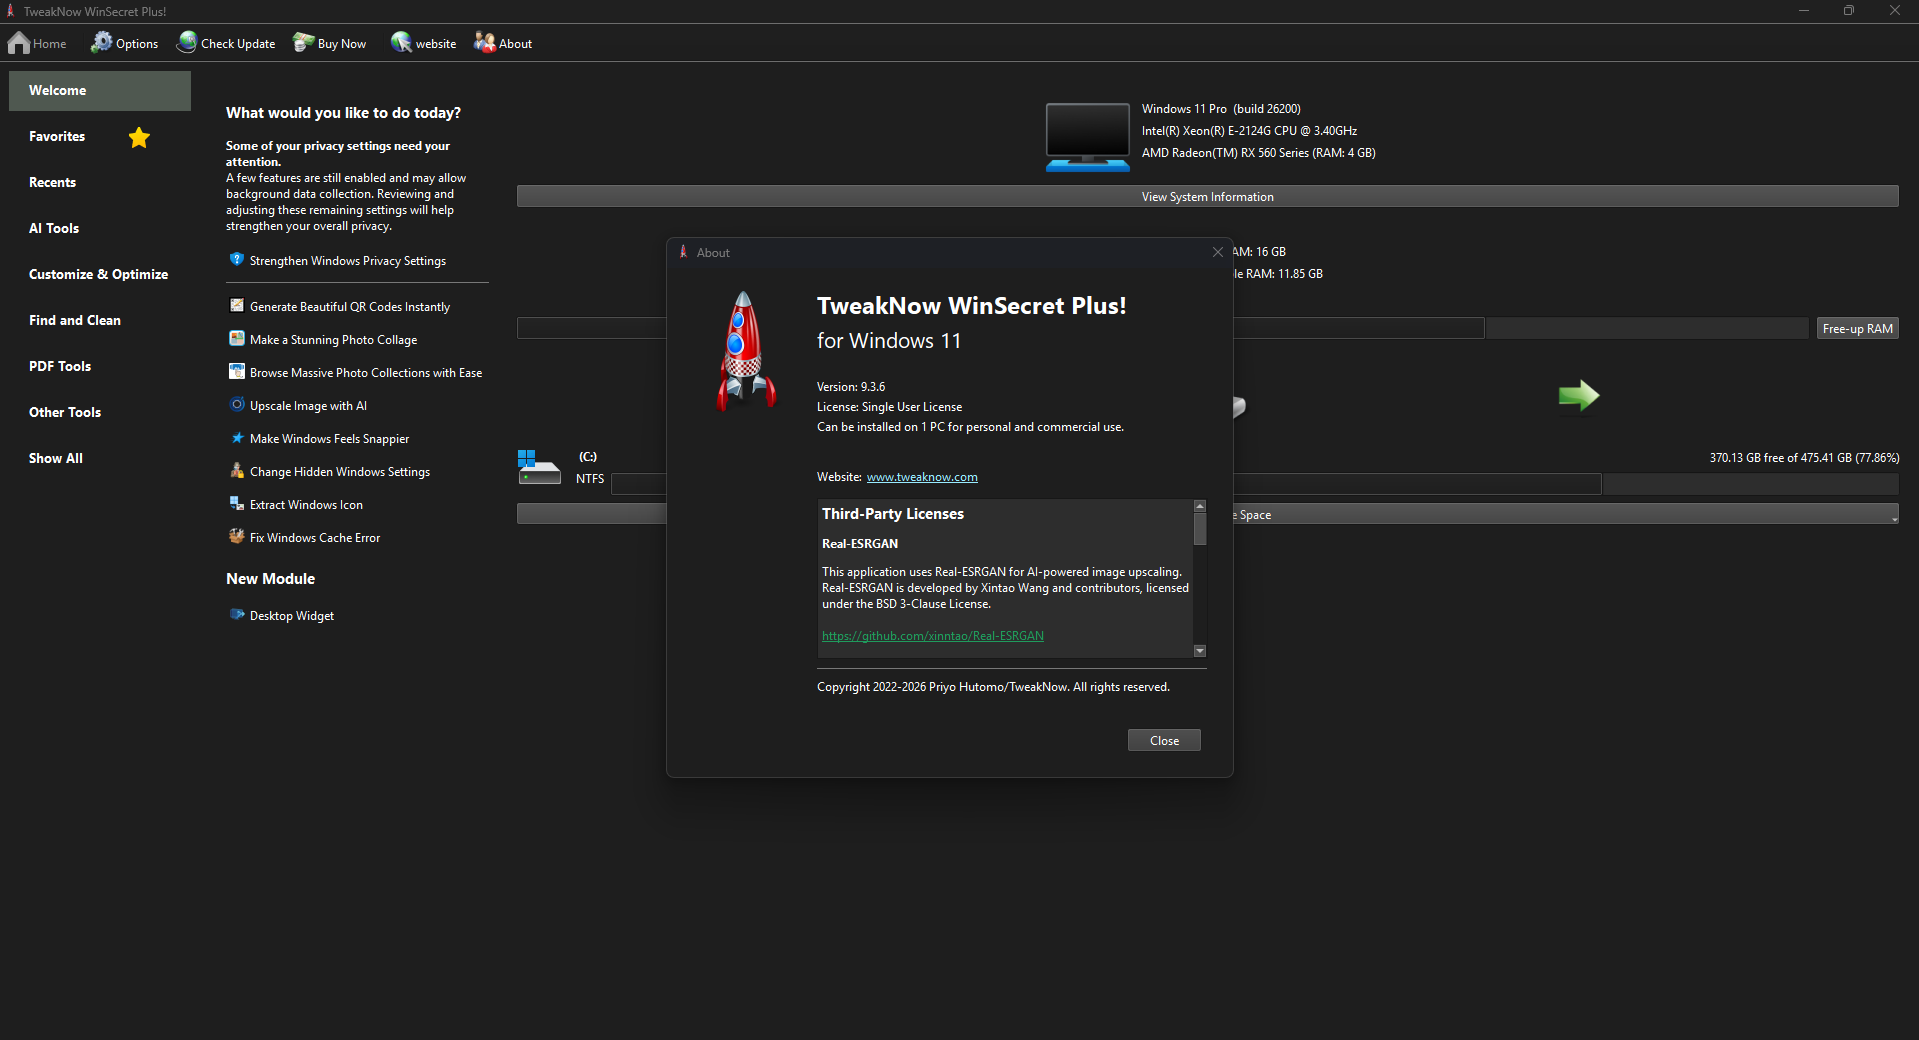Click the Extract Windows Icon link
This screenshot has height=1040, width=1919.
tap(306, 505)
